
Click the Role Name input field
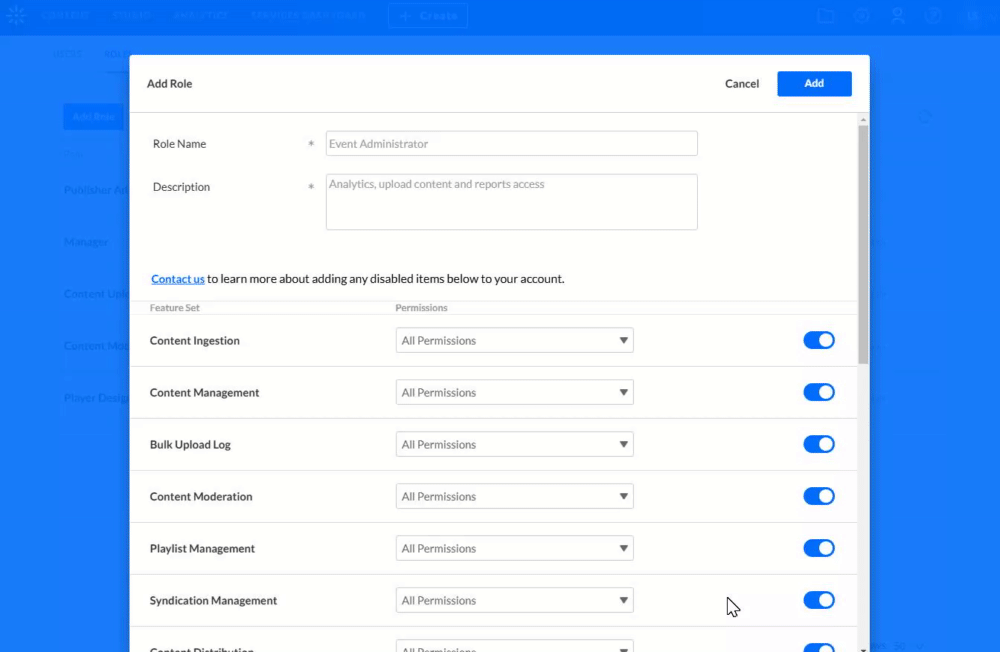pos(511,143)
